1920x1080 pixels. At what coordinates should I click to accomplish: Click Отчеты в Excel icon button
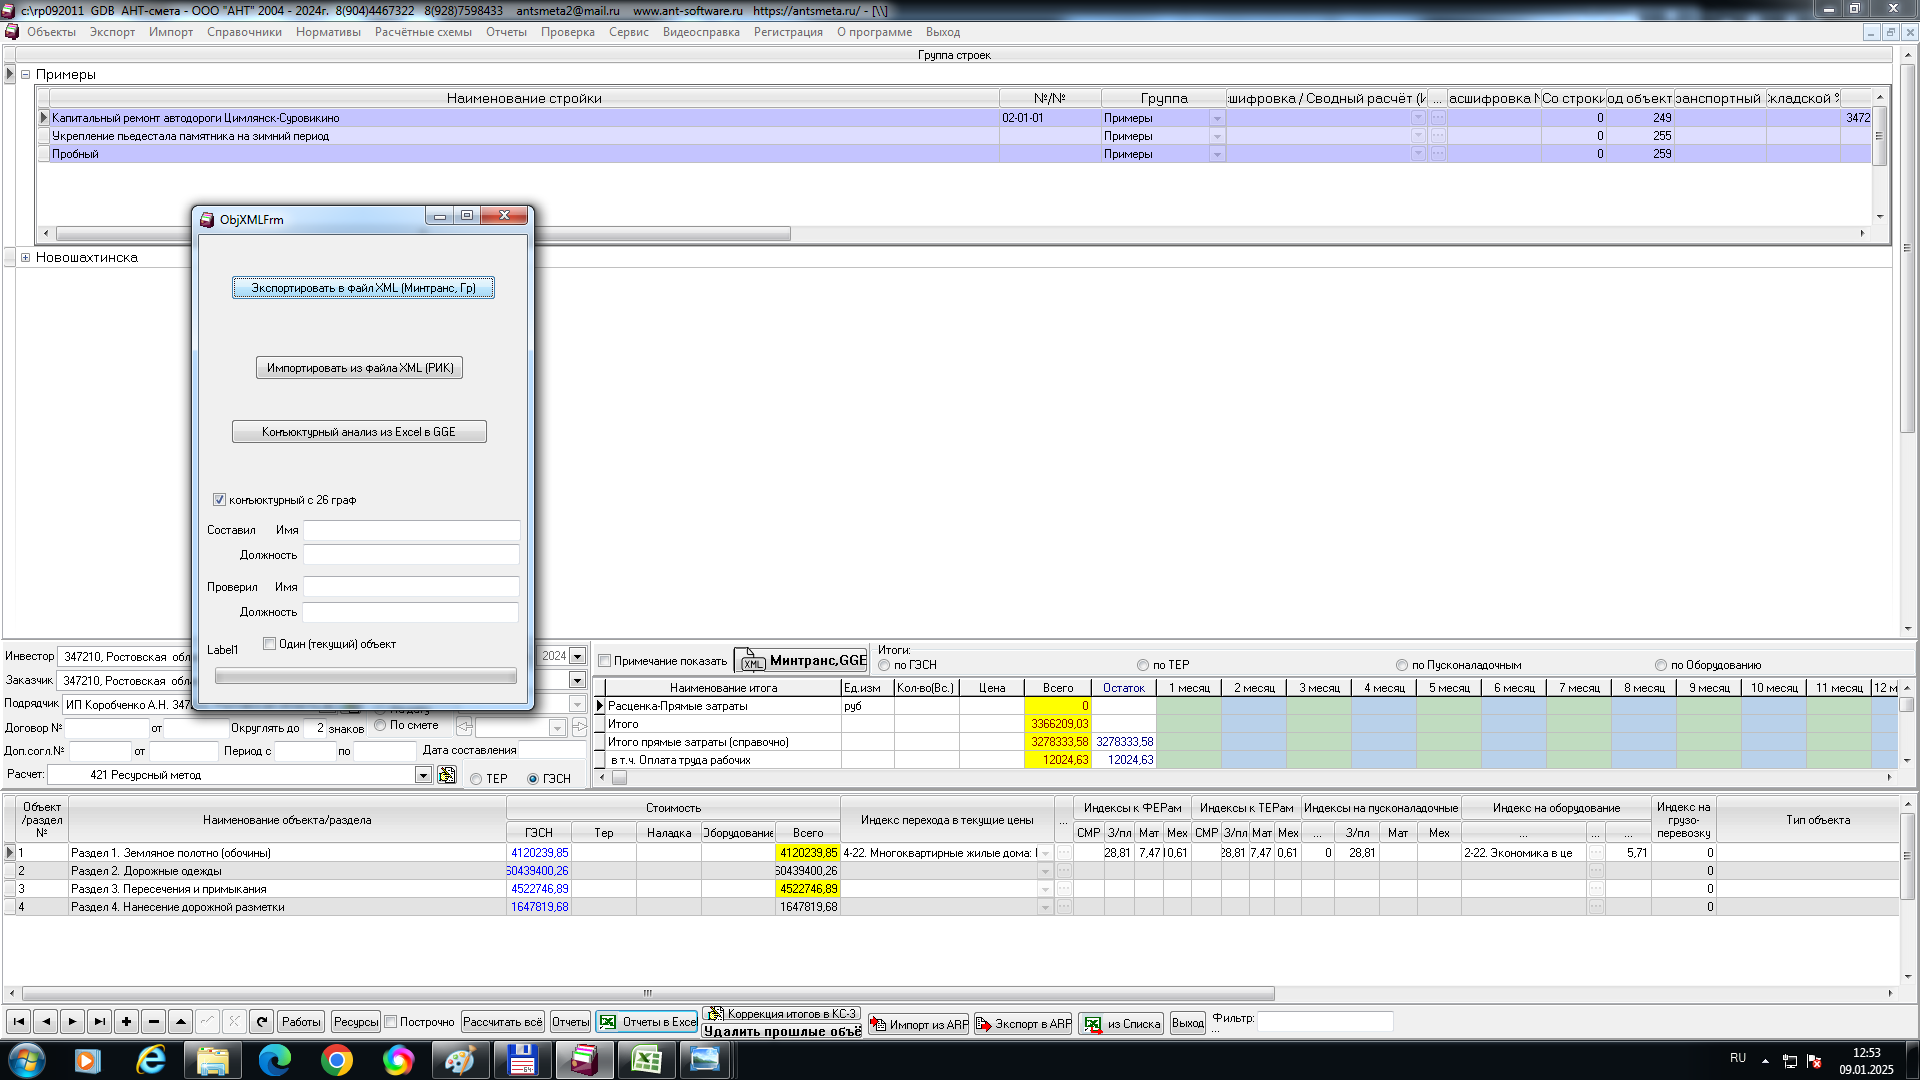648,1022
